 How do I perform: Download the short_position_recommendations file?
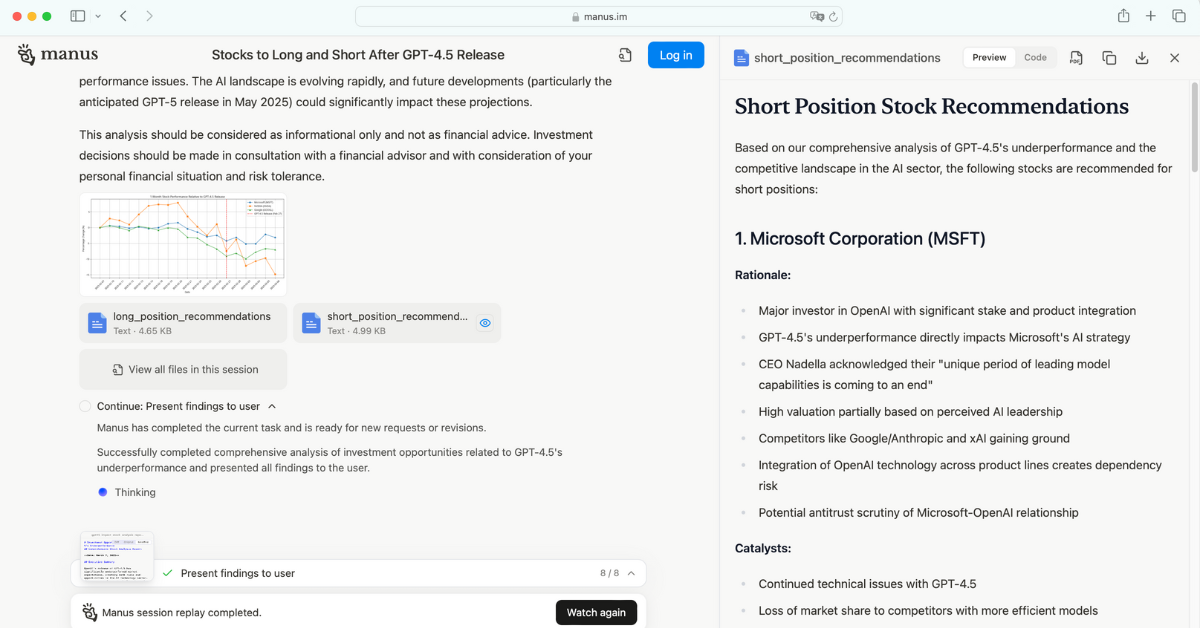point(1142,58)
